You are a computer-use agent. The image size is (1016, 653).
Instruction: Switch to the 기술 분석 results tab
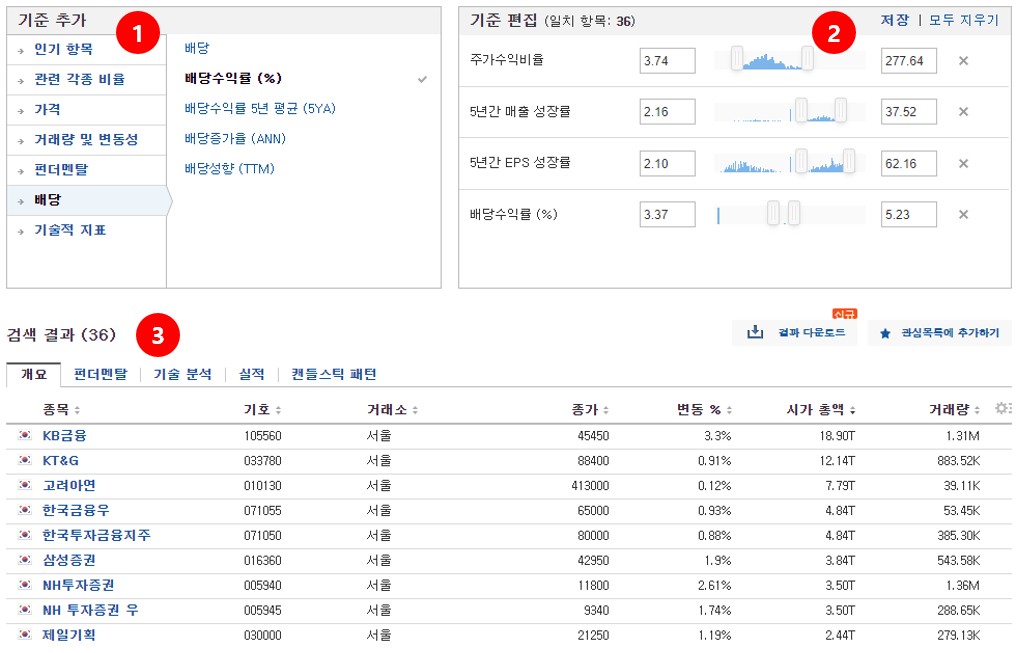[183, 374]
